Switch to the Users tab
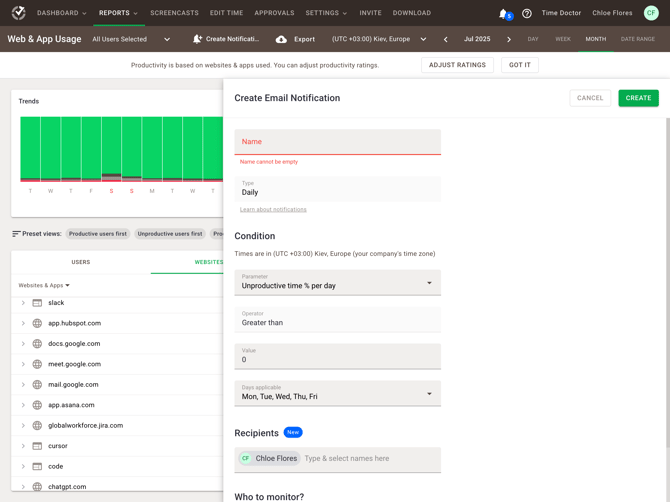 click(81, 262)
